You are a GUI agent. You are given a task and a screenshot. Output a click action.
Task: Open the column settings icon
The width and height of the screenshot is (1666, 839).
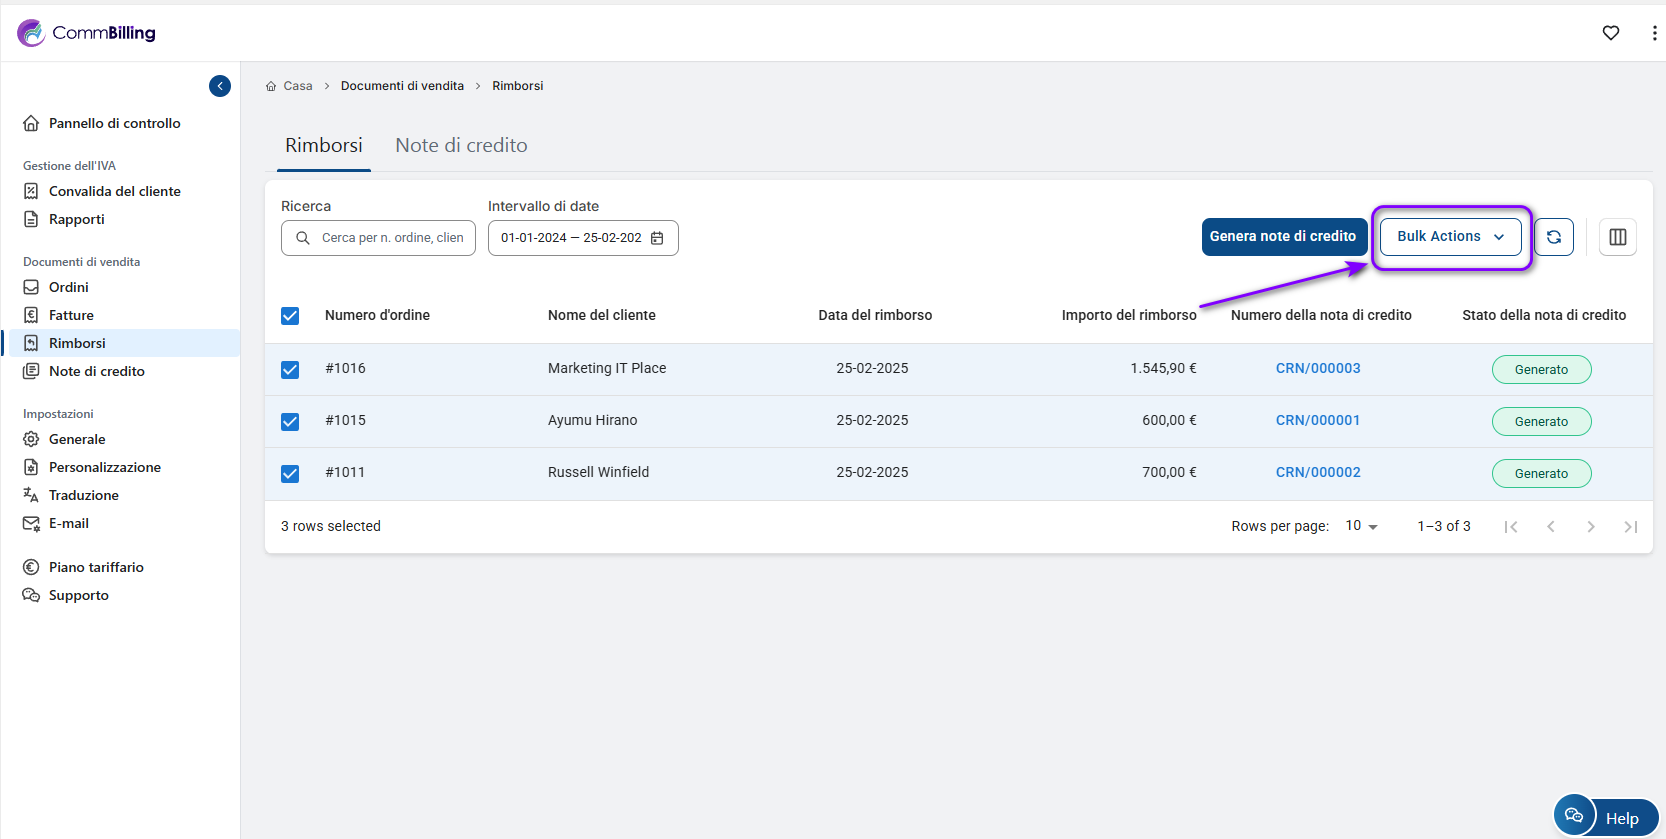tap(1617, 237)
